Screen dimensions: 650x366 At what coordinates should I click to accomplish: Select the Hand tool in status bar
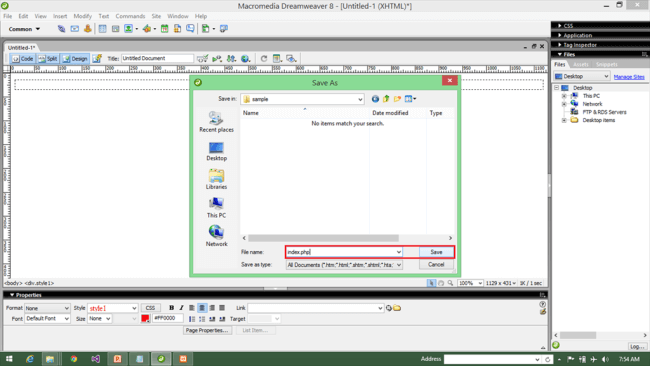tap(441, 283)
